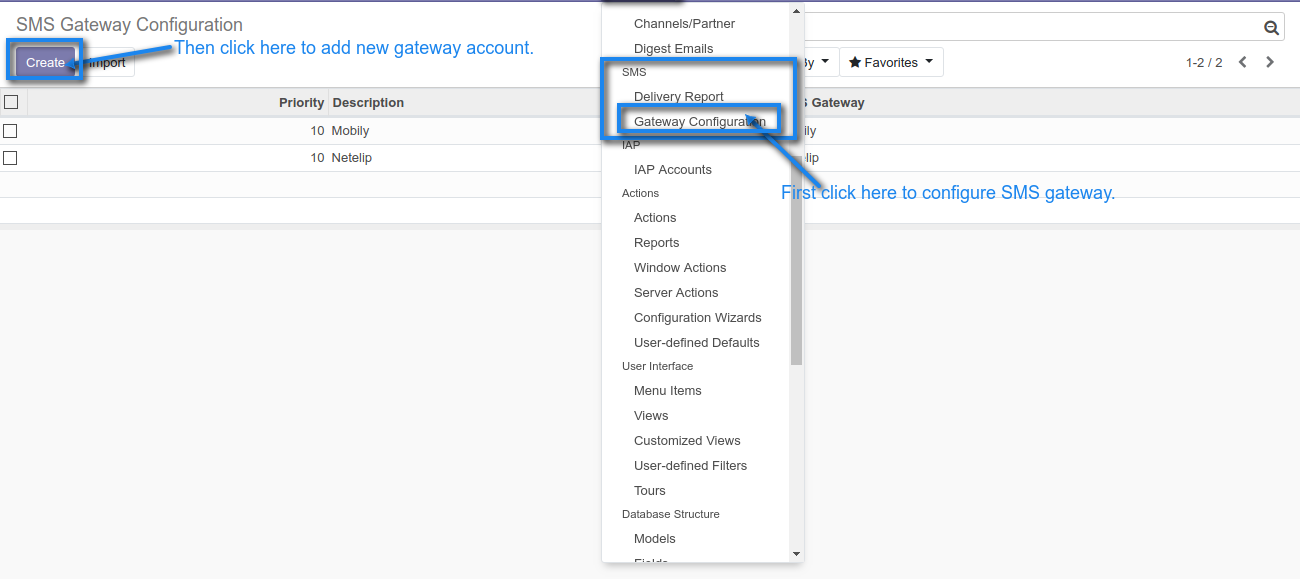This screenshot has width=1300, height=579.
Task: Click the Create button
Action: [x=45, y=62]
